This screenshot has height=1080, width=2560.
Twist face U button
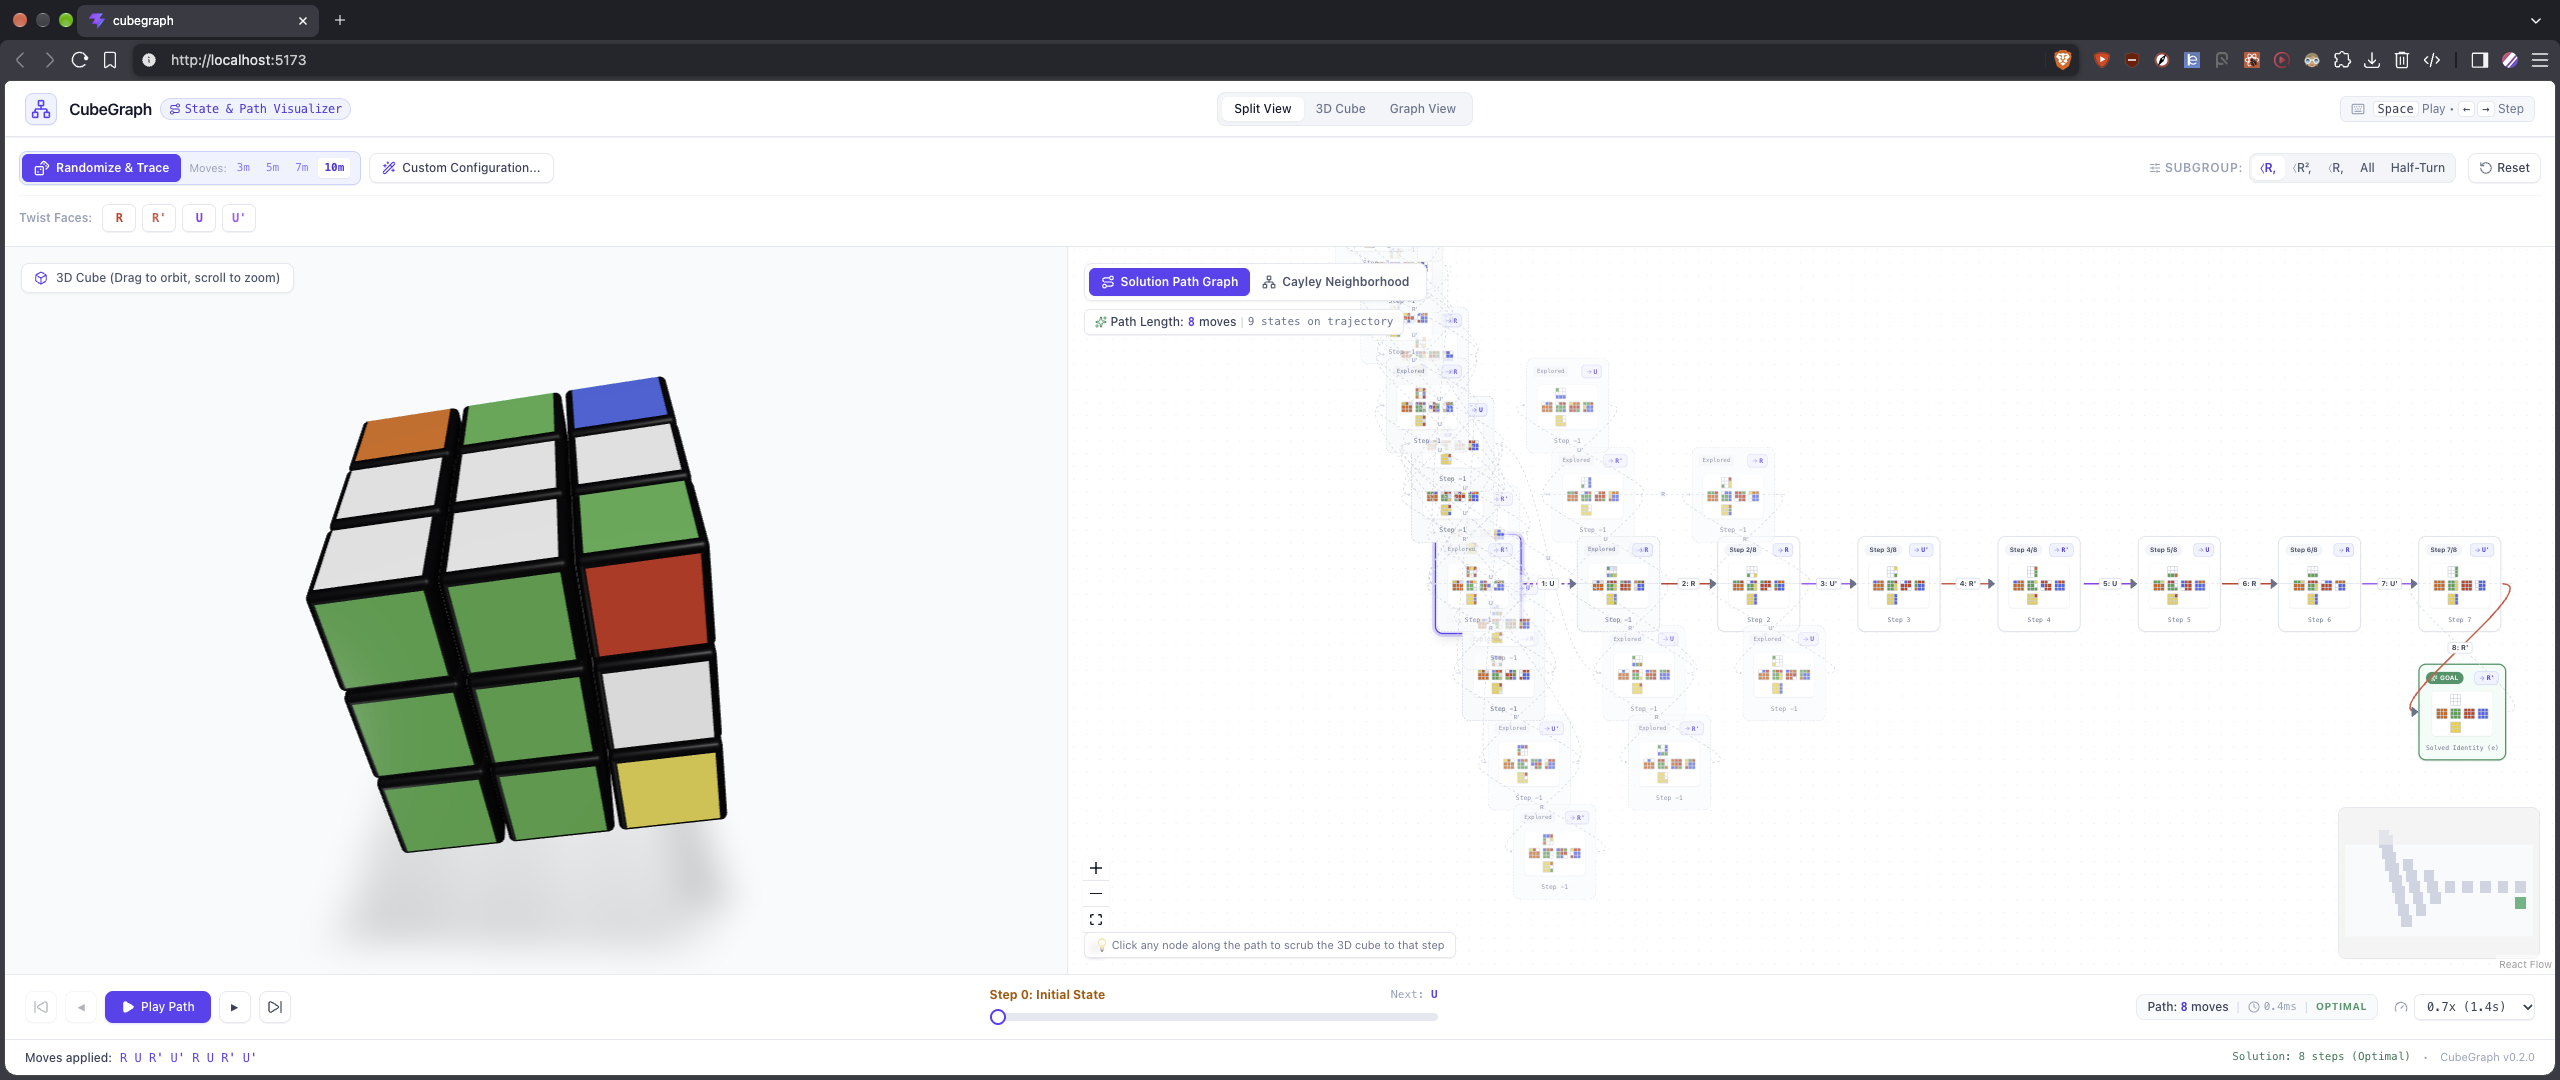pos(199,218)
